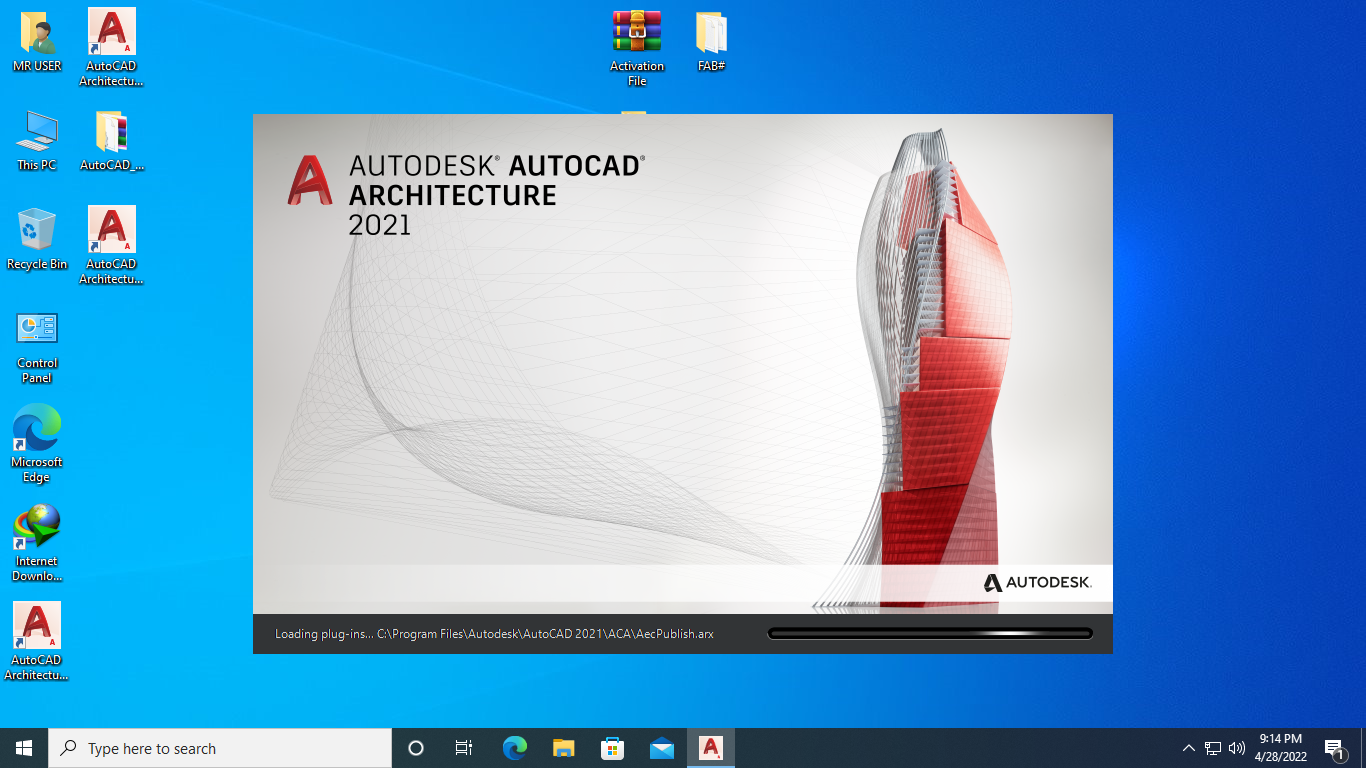Click the Cortana circle on taskbar
1366x768 pixels.
[x=416, y=748]
